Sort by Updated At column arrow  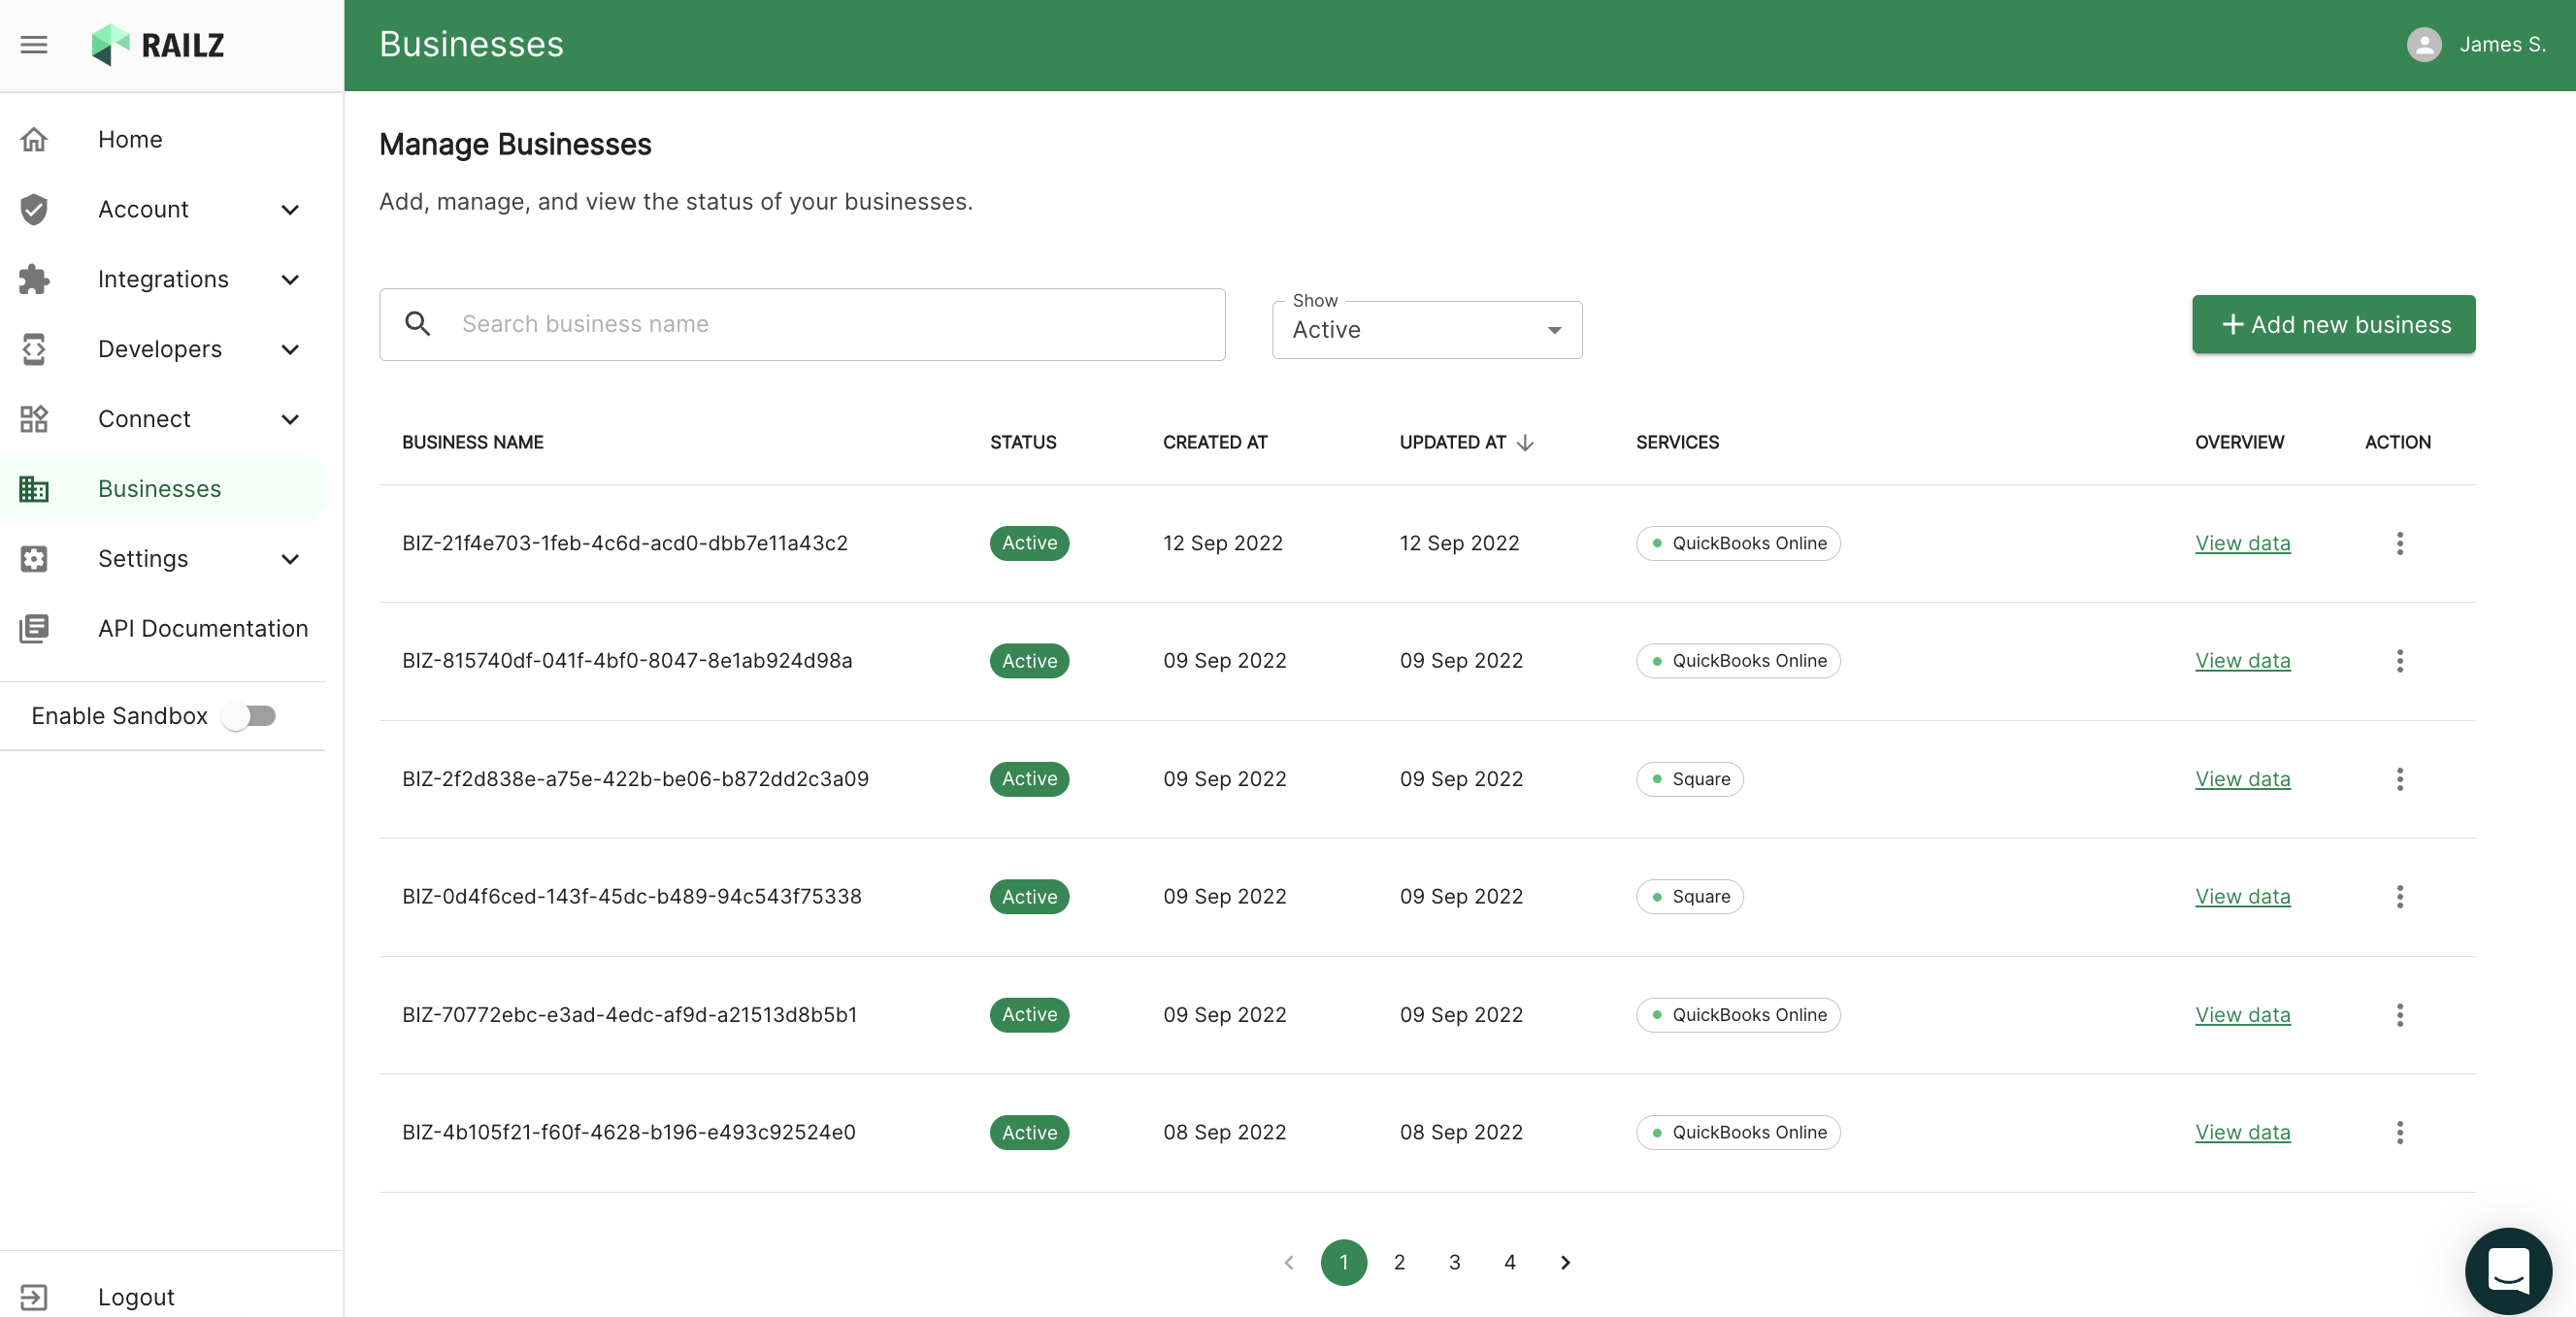tap(1525, 442)
